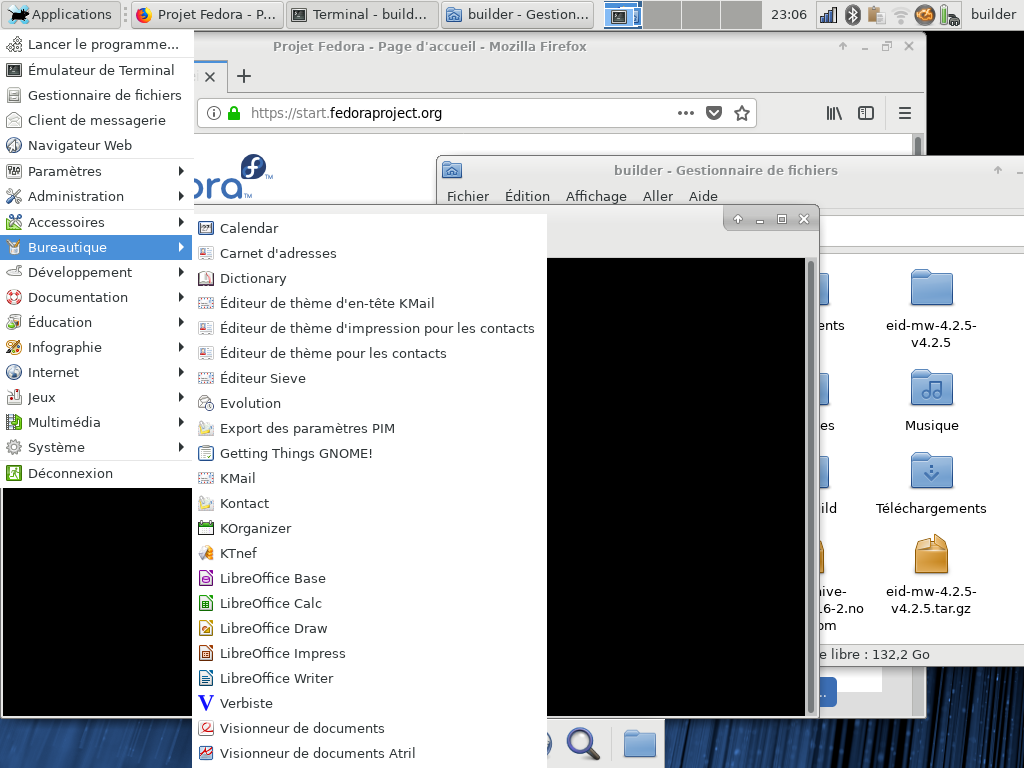Start LibreOffice Draw from the menu
Image resolution: width=1024 pixels, height=768 pixels.
tap(370, 628)
